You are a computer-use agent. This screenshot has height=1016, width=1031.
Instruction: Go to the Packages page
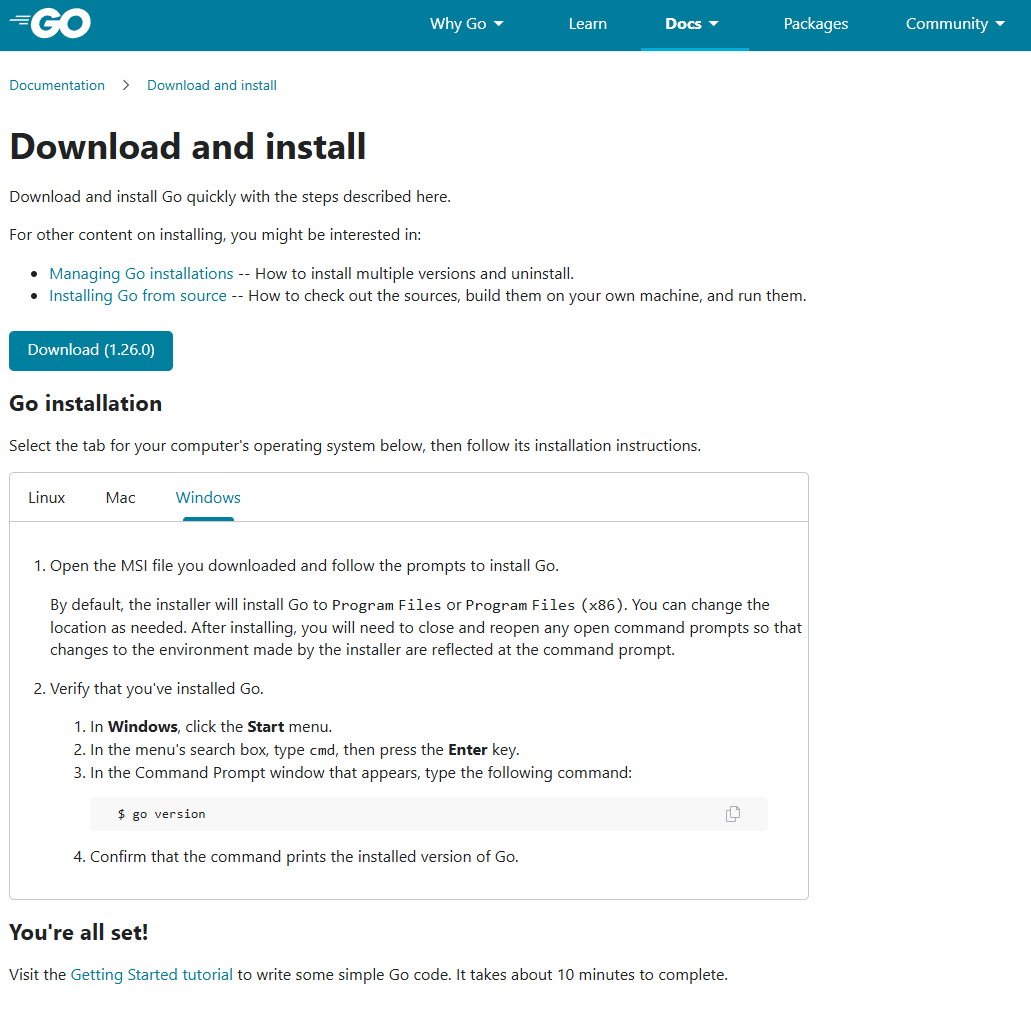pos(815,24)
